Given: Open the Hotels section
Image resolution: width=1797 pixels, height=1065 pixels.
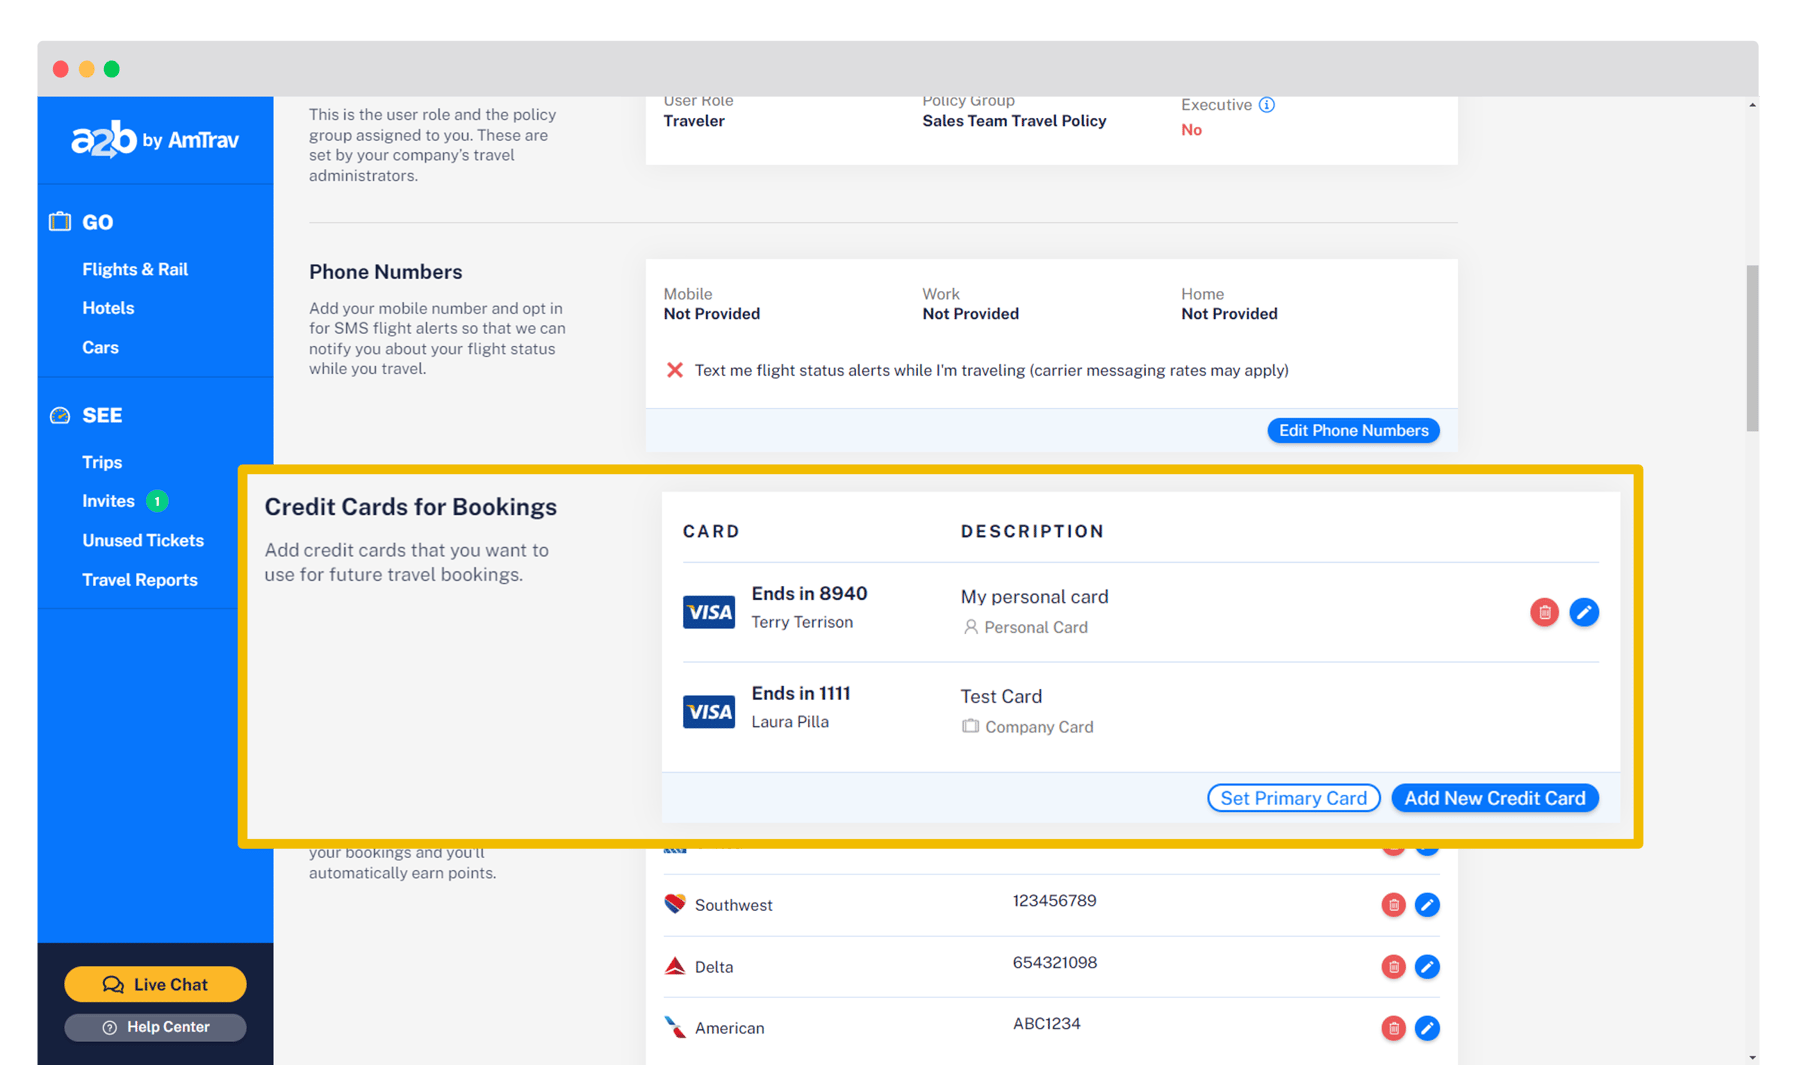Looking at the screenshot, I should [108, 307].
